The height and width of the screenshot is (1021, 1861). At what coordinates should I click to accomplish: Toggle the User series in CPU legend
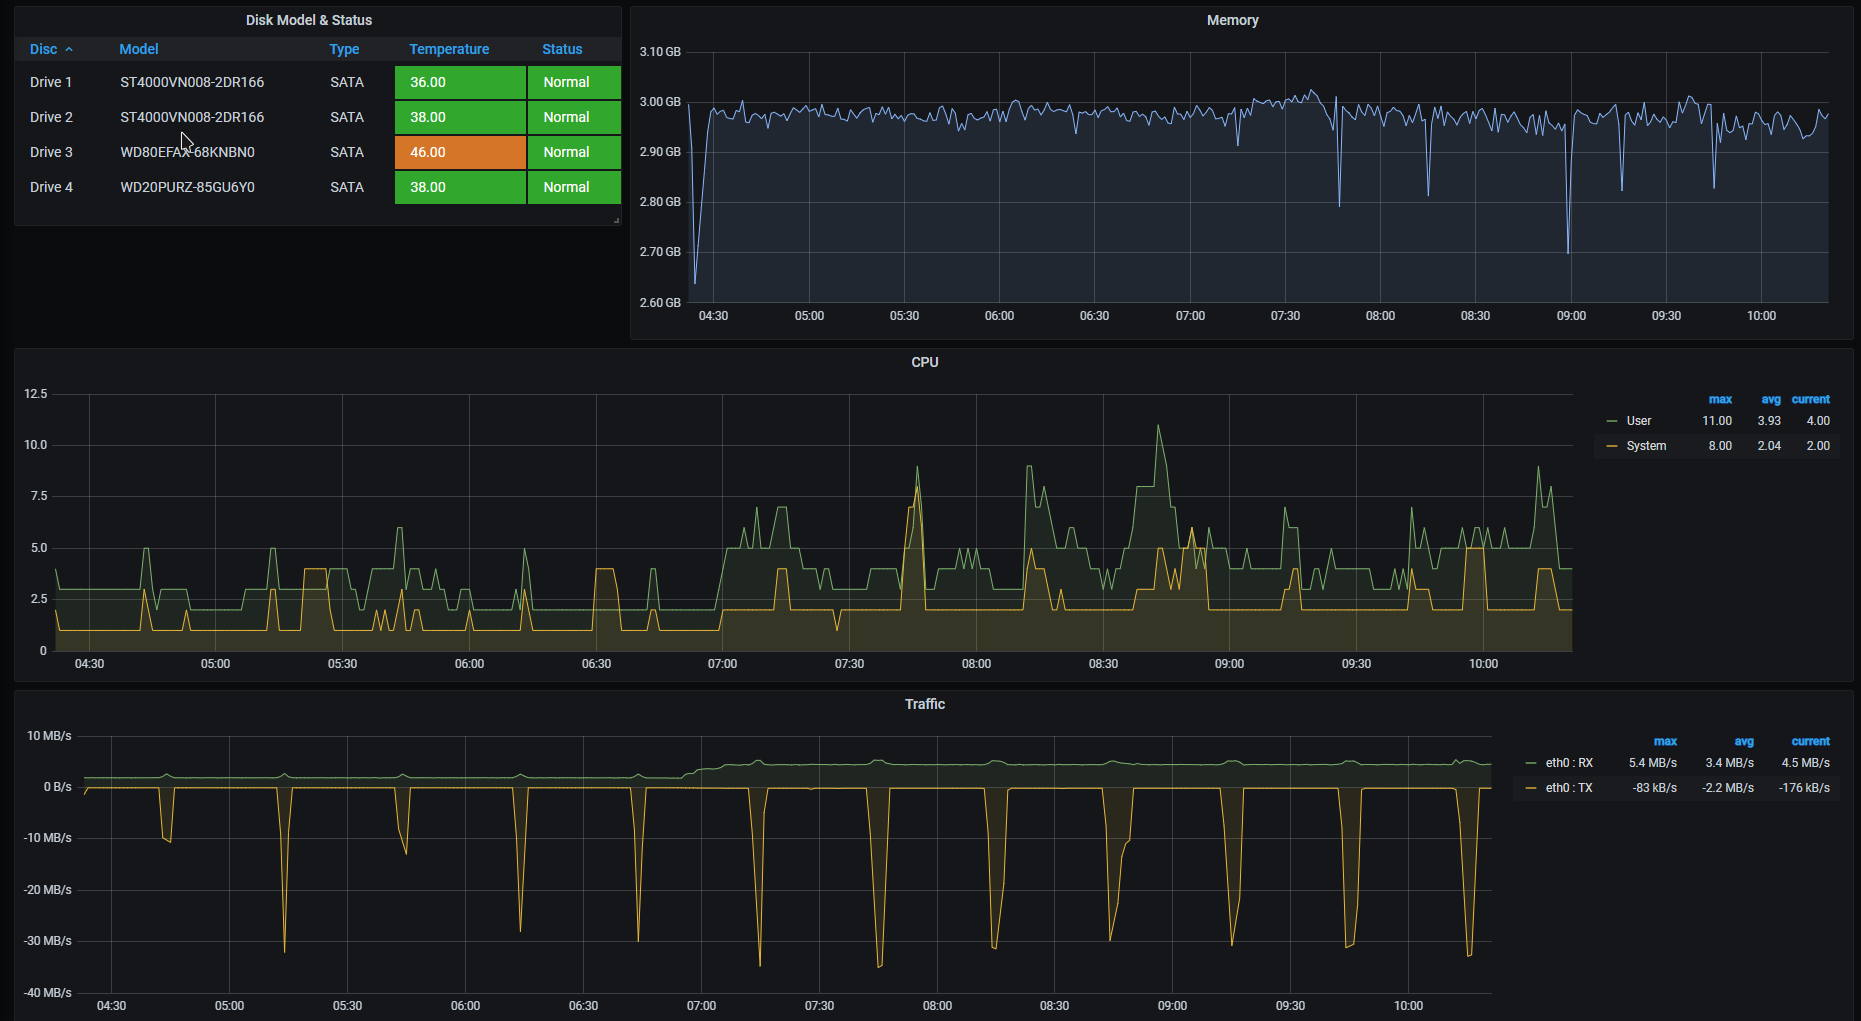click(x=1638, y=421)
